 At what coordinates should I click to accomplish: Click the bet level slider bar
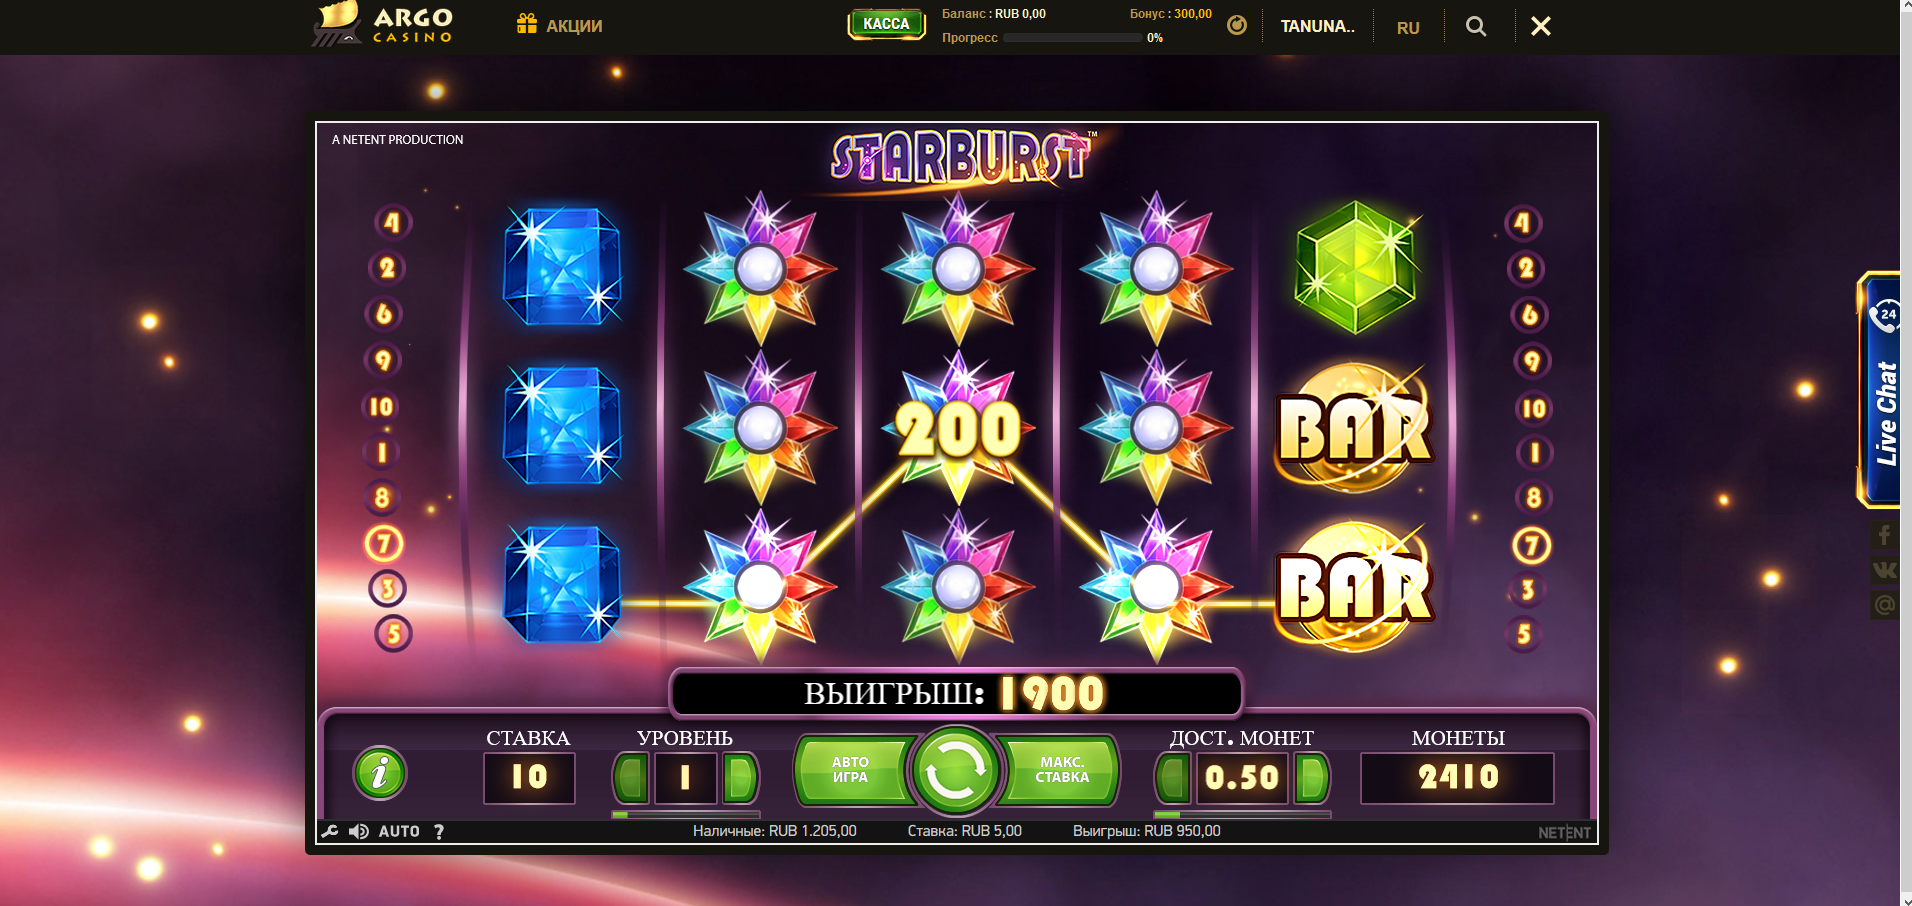pyautogui.click(x=686, y=814)
